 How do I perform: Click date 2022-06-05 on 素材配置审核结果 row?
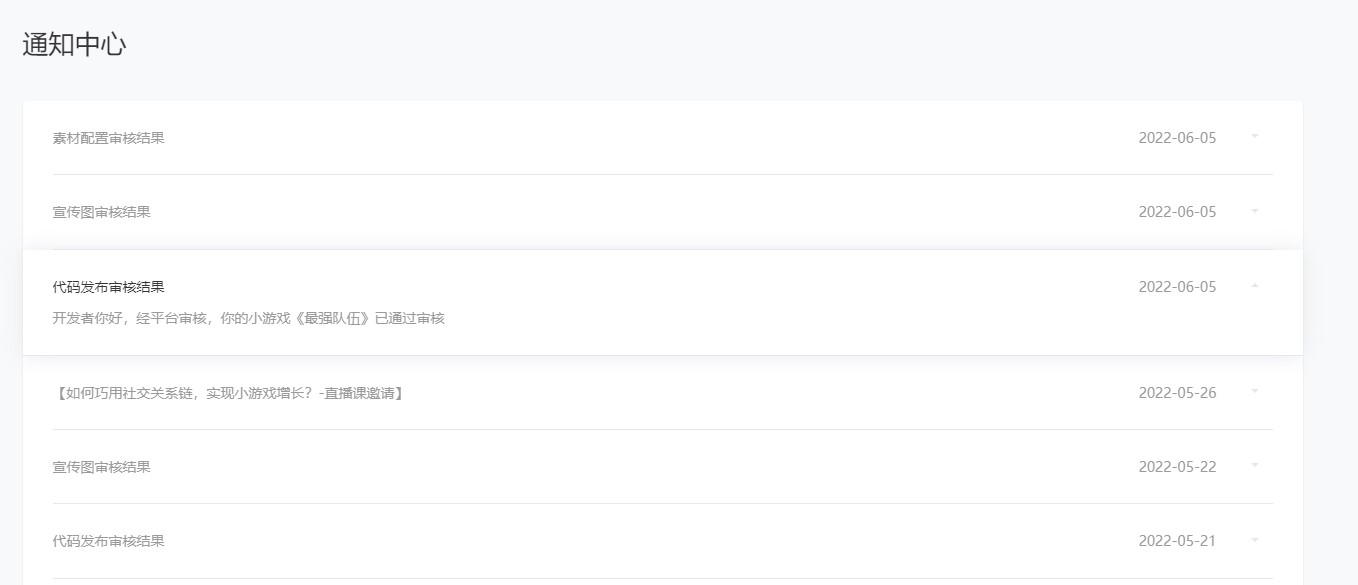pyautogui.click(x=1177, y=138)
